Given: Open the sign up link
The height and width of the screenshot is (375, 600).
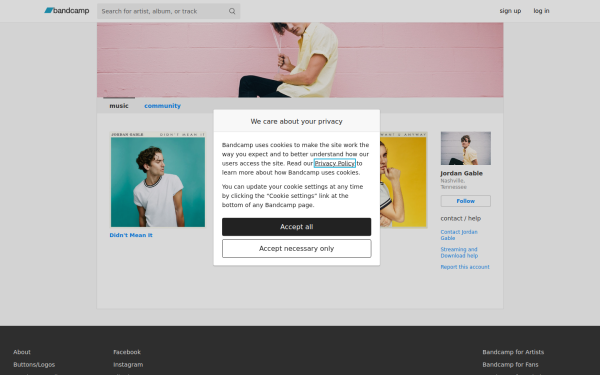Looking at the screenshot, I should (510, 11).
